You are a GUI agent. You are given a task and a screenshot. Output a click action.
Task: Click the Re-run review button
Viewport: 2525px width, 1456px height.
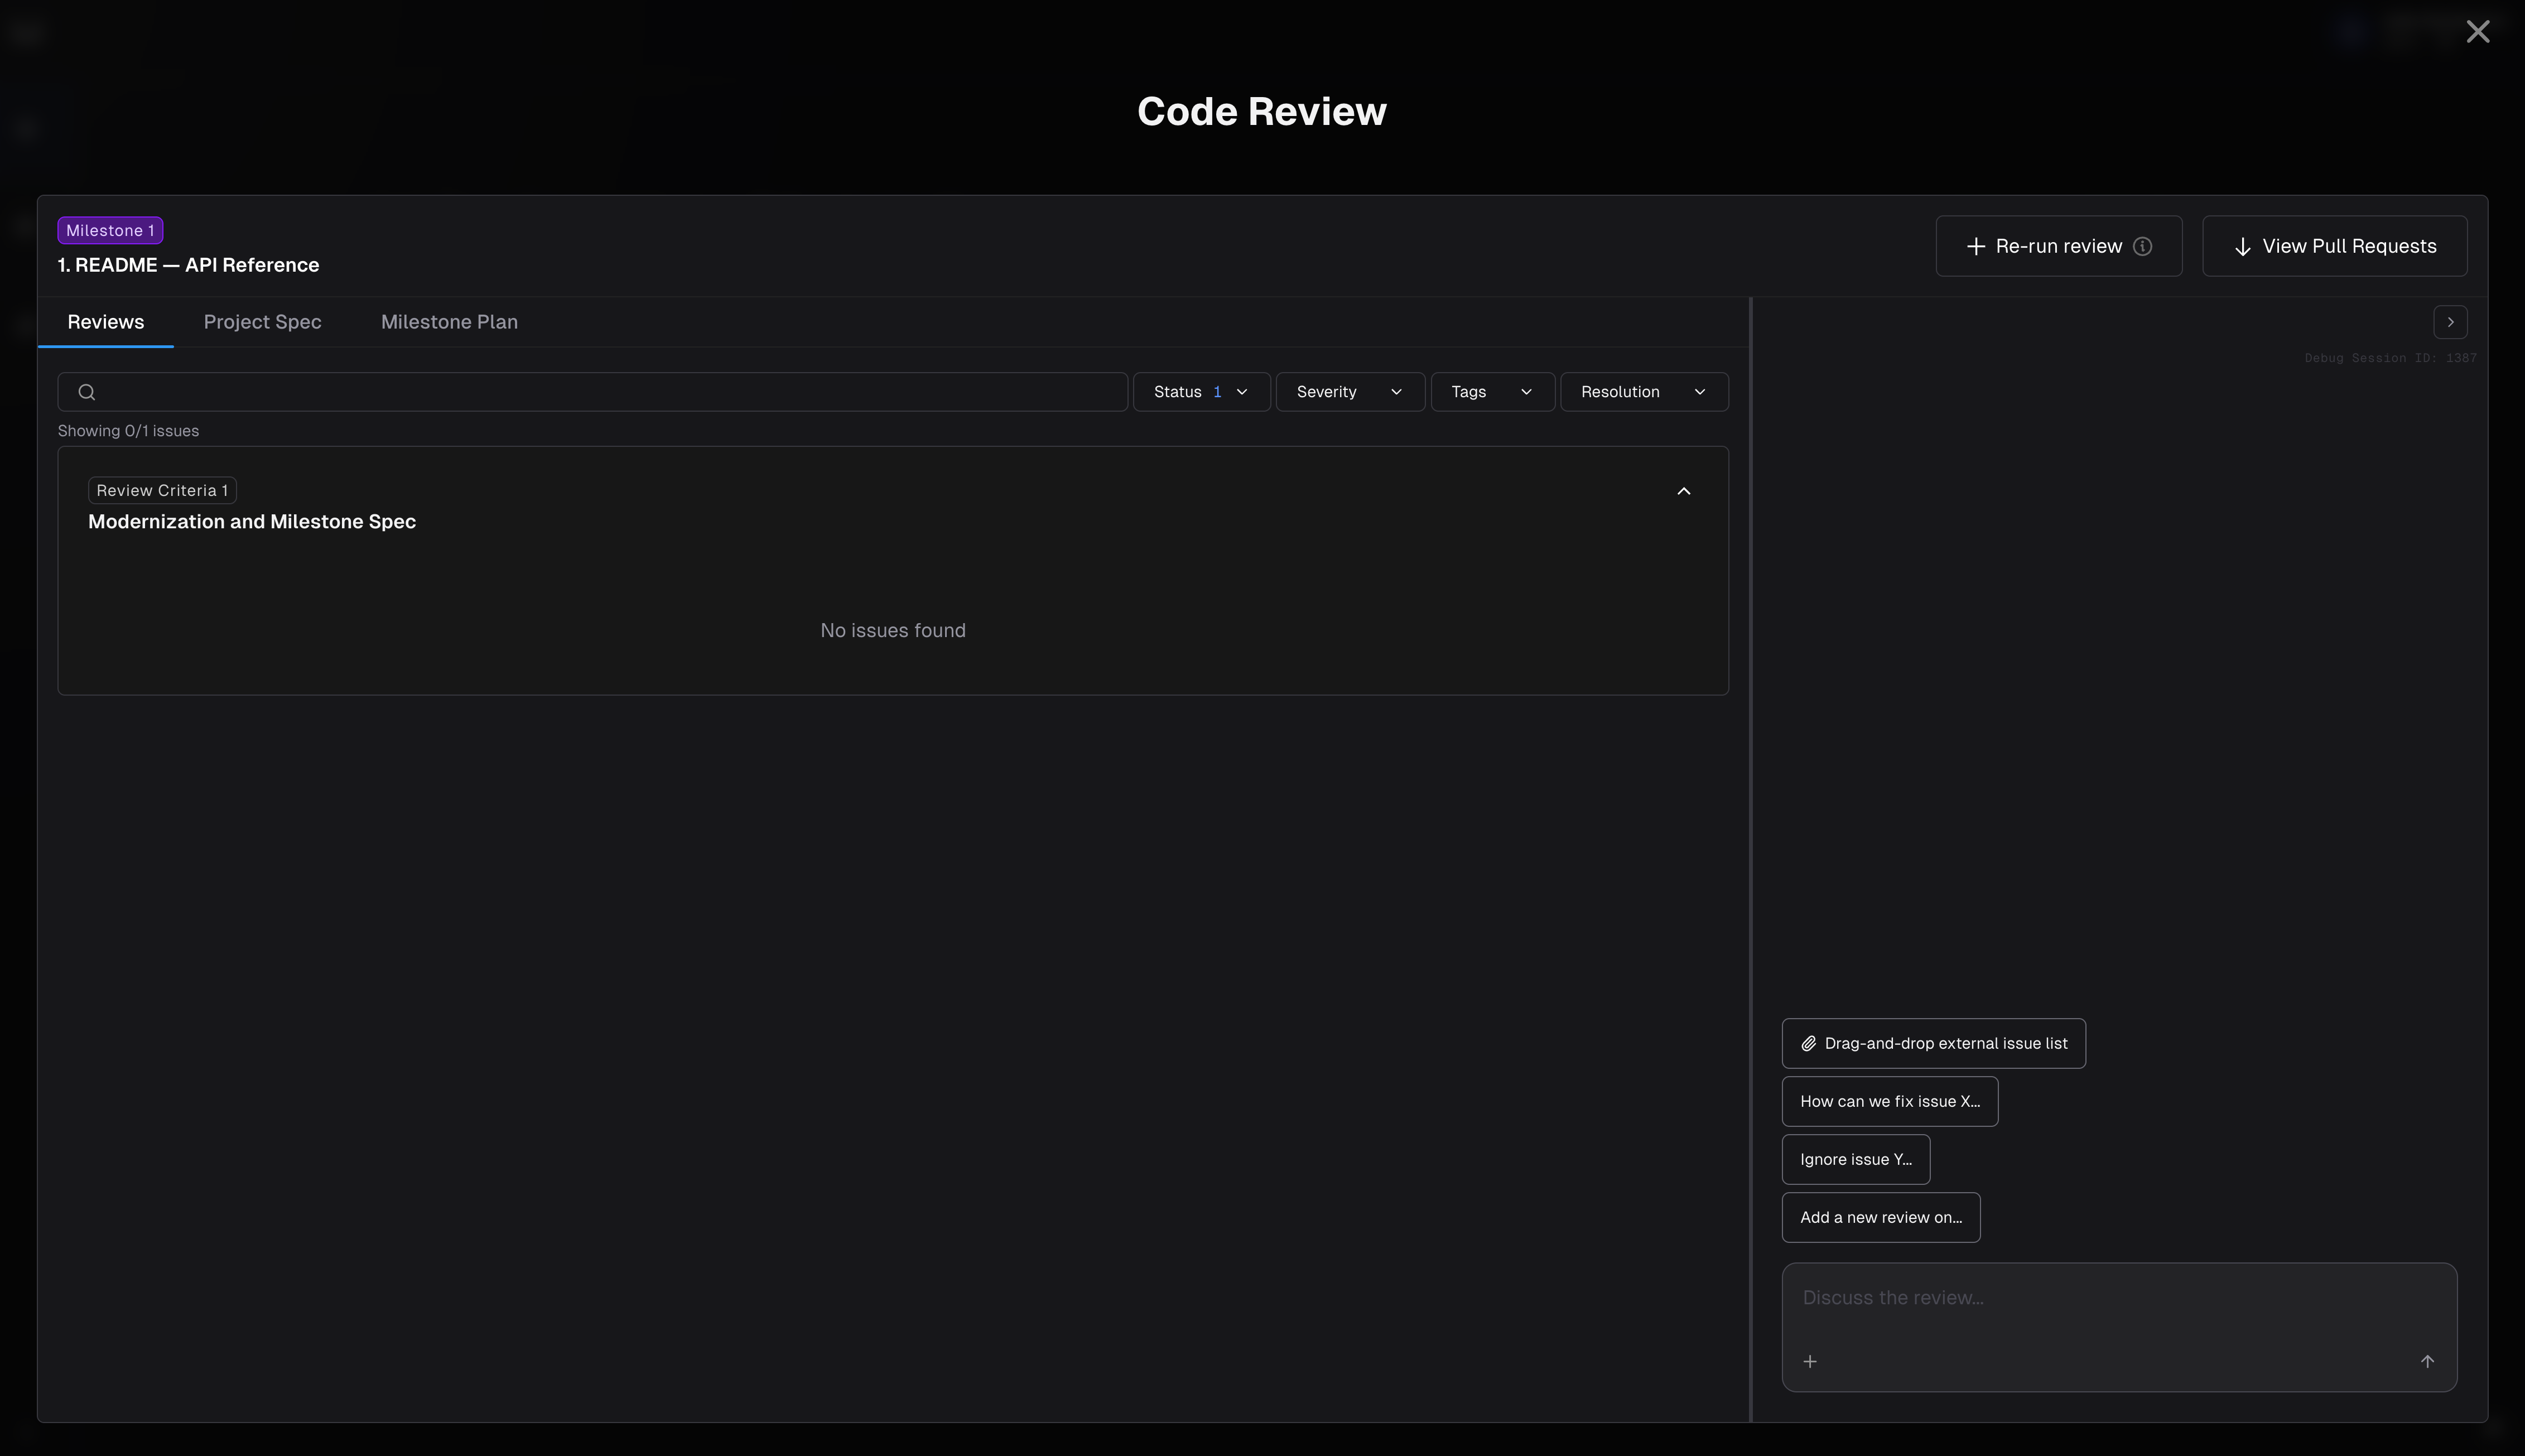tap(2058, 246)
